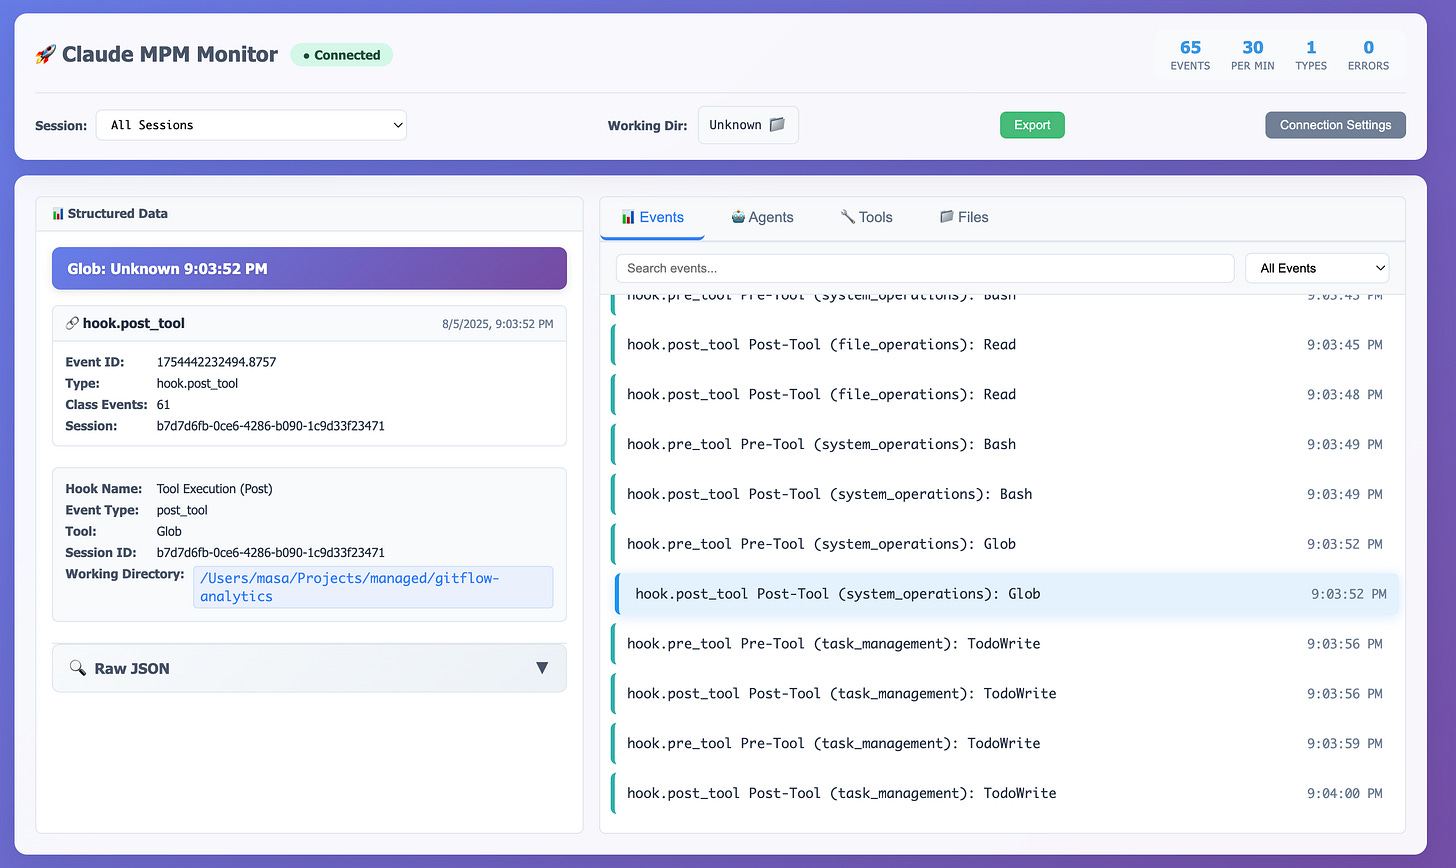Click the Unknown working dir button
The width and height of the screenshot is (1456, 868).
point(748,125)
